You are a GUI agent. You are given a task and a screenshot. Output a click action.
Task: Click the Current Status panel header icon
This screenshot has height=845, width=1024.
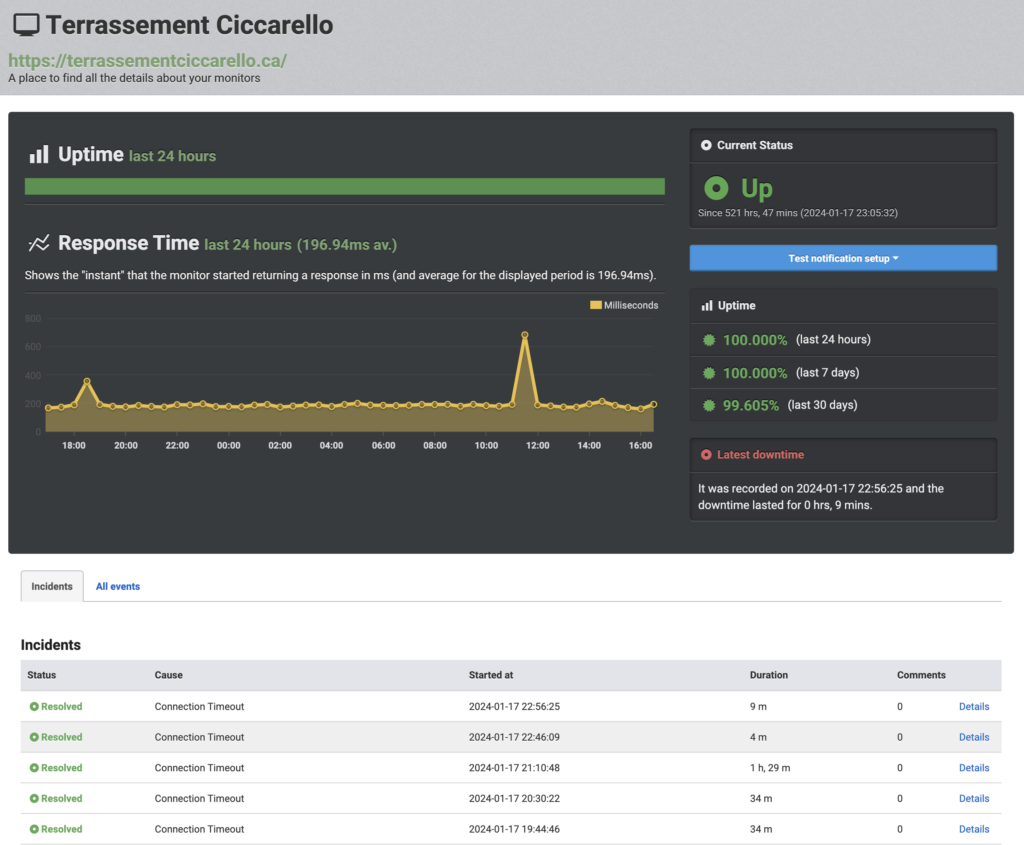(x=706, y=145)
